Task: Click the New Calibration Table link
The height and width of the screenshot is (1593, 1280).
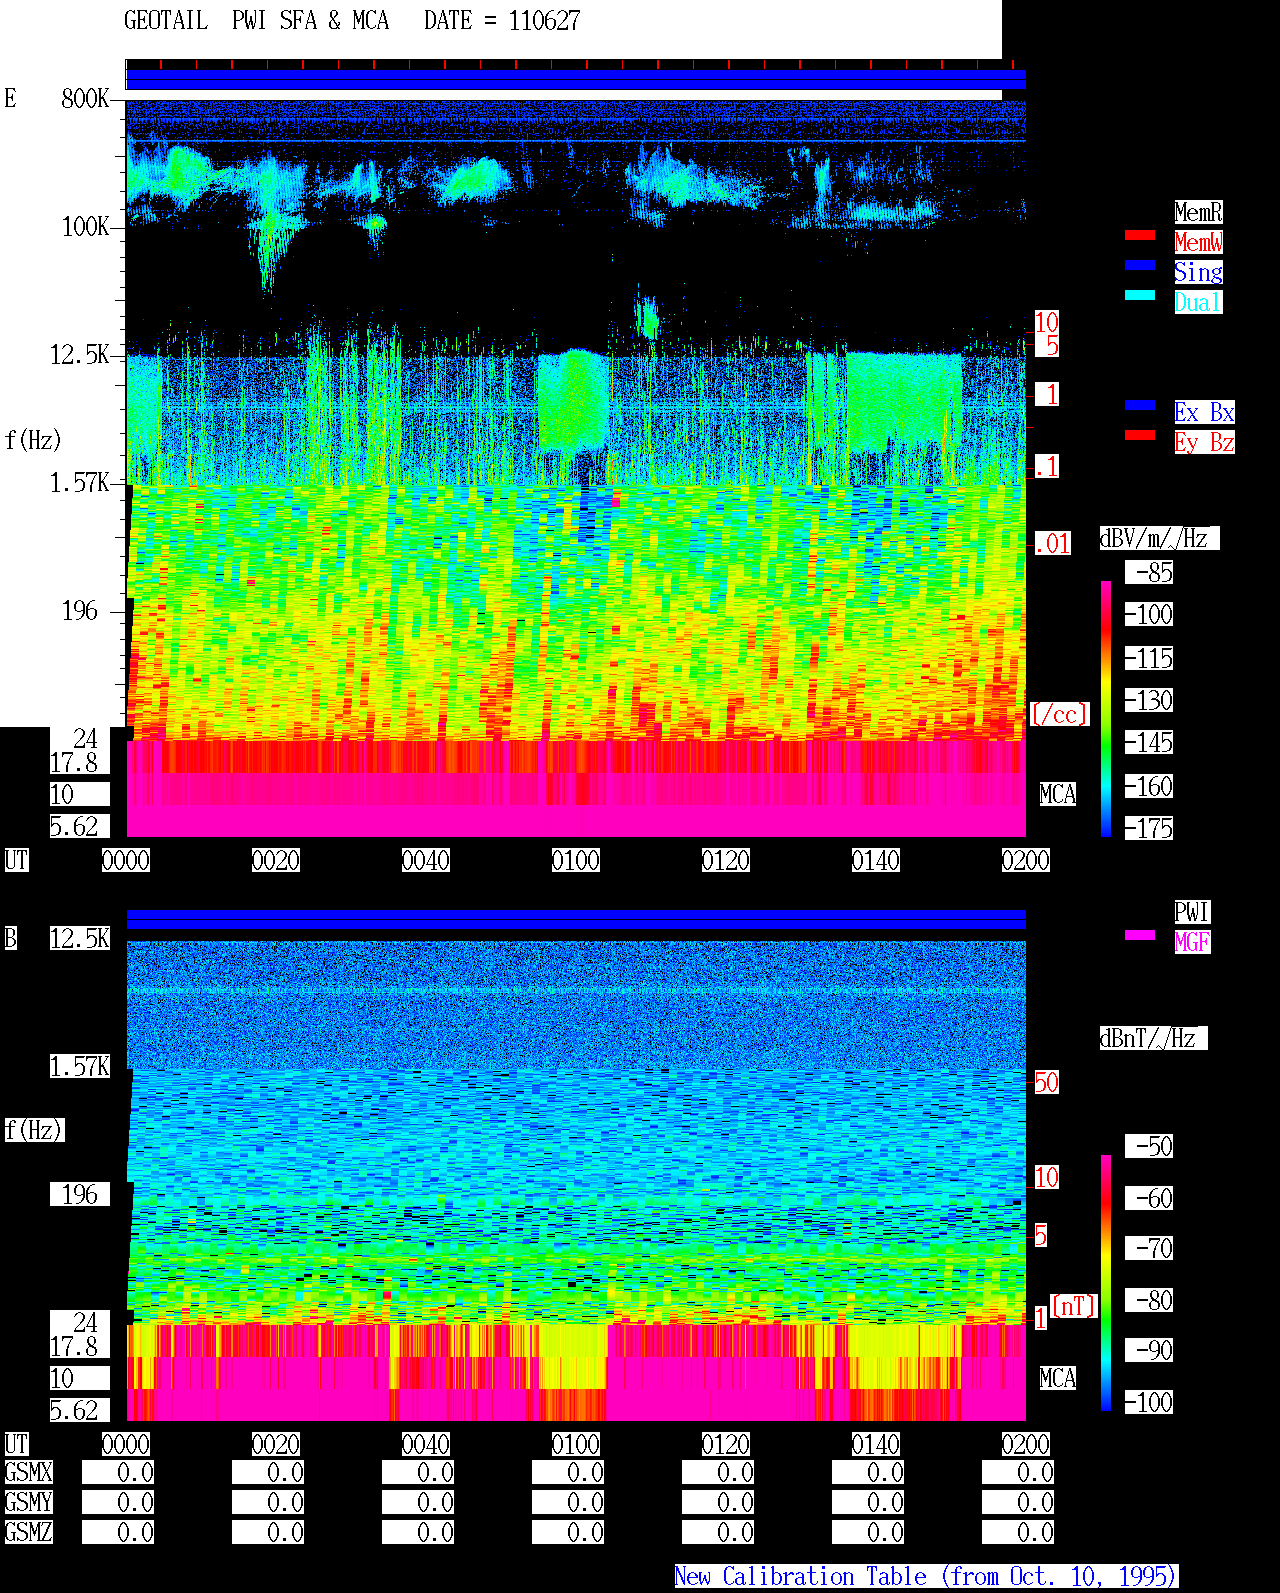Action: point(926,1576)
